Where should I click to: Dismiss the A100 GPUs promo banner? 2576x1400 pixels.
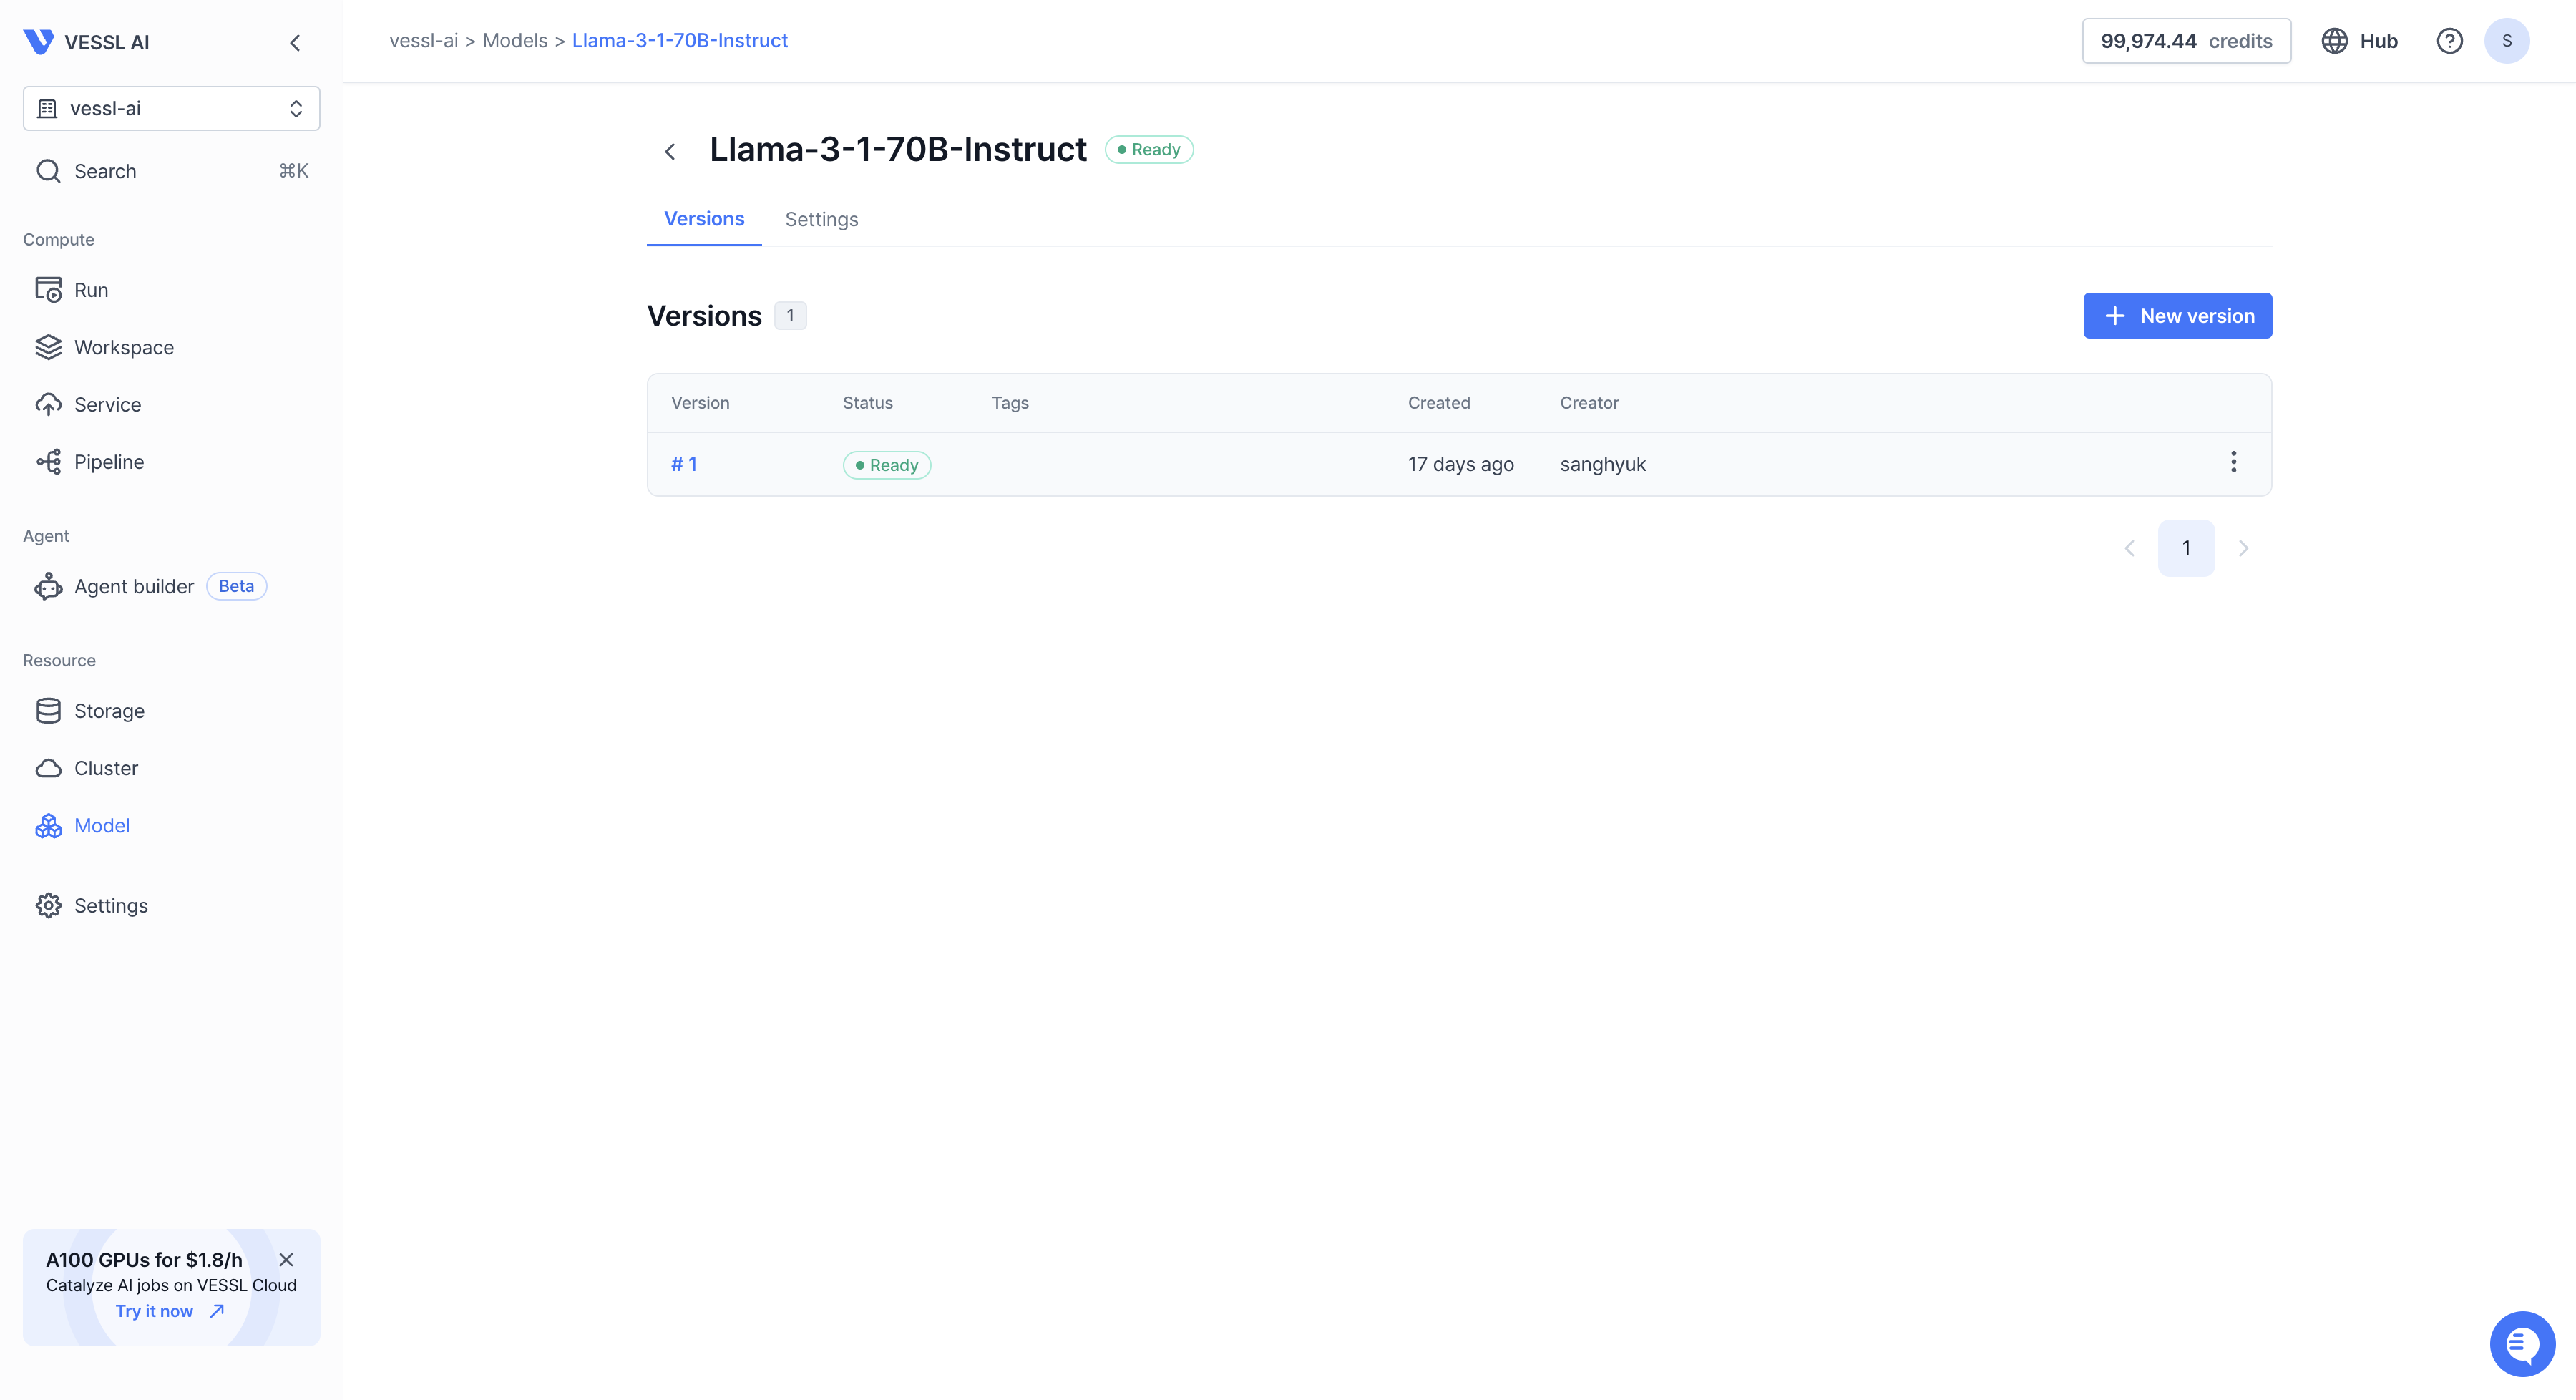[286, 1260]
